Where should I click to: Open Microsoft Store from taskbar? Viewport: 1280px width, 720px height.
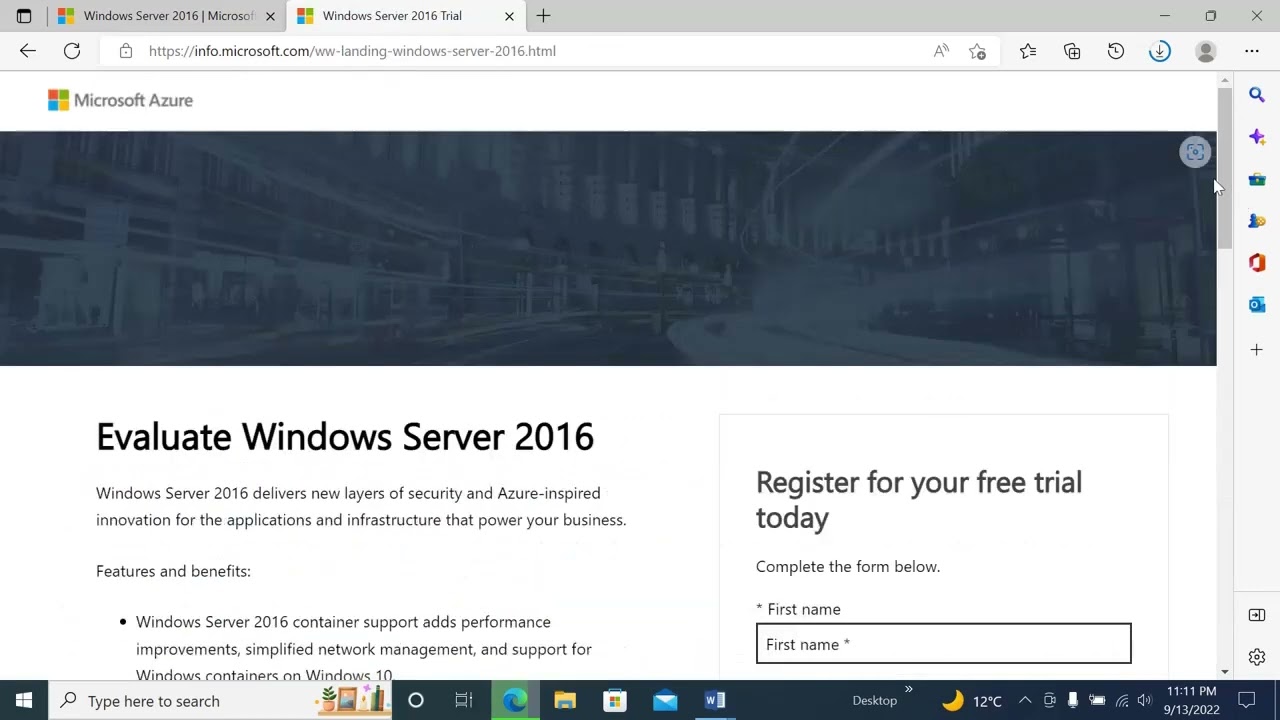click(x=615, y=700)
